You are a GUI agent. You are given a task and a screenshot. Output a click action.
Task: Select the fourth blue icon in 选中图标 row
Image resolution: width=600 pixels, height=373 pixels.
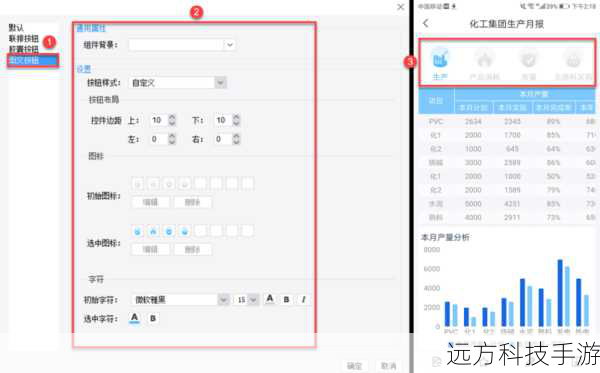pos(184,231)
